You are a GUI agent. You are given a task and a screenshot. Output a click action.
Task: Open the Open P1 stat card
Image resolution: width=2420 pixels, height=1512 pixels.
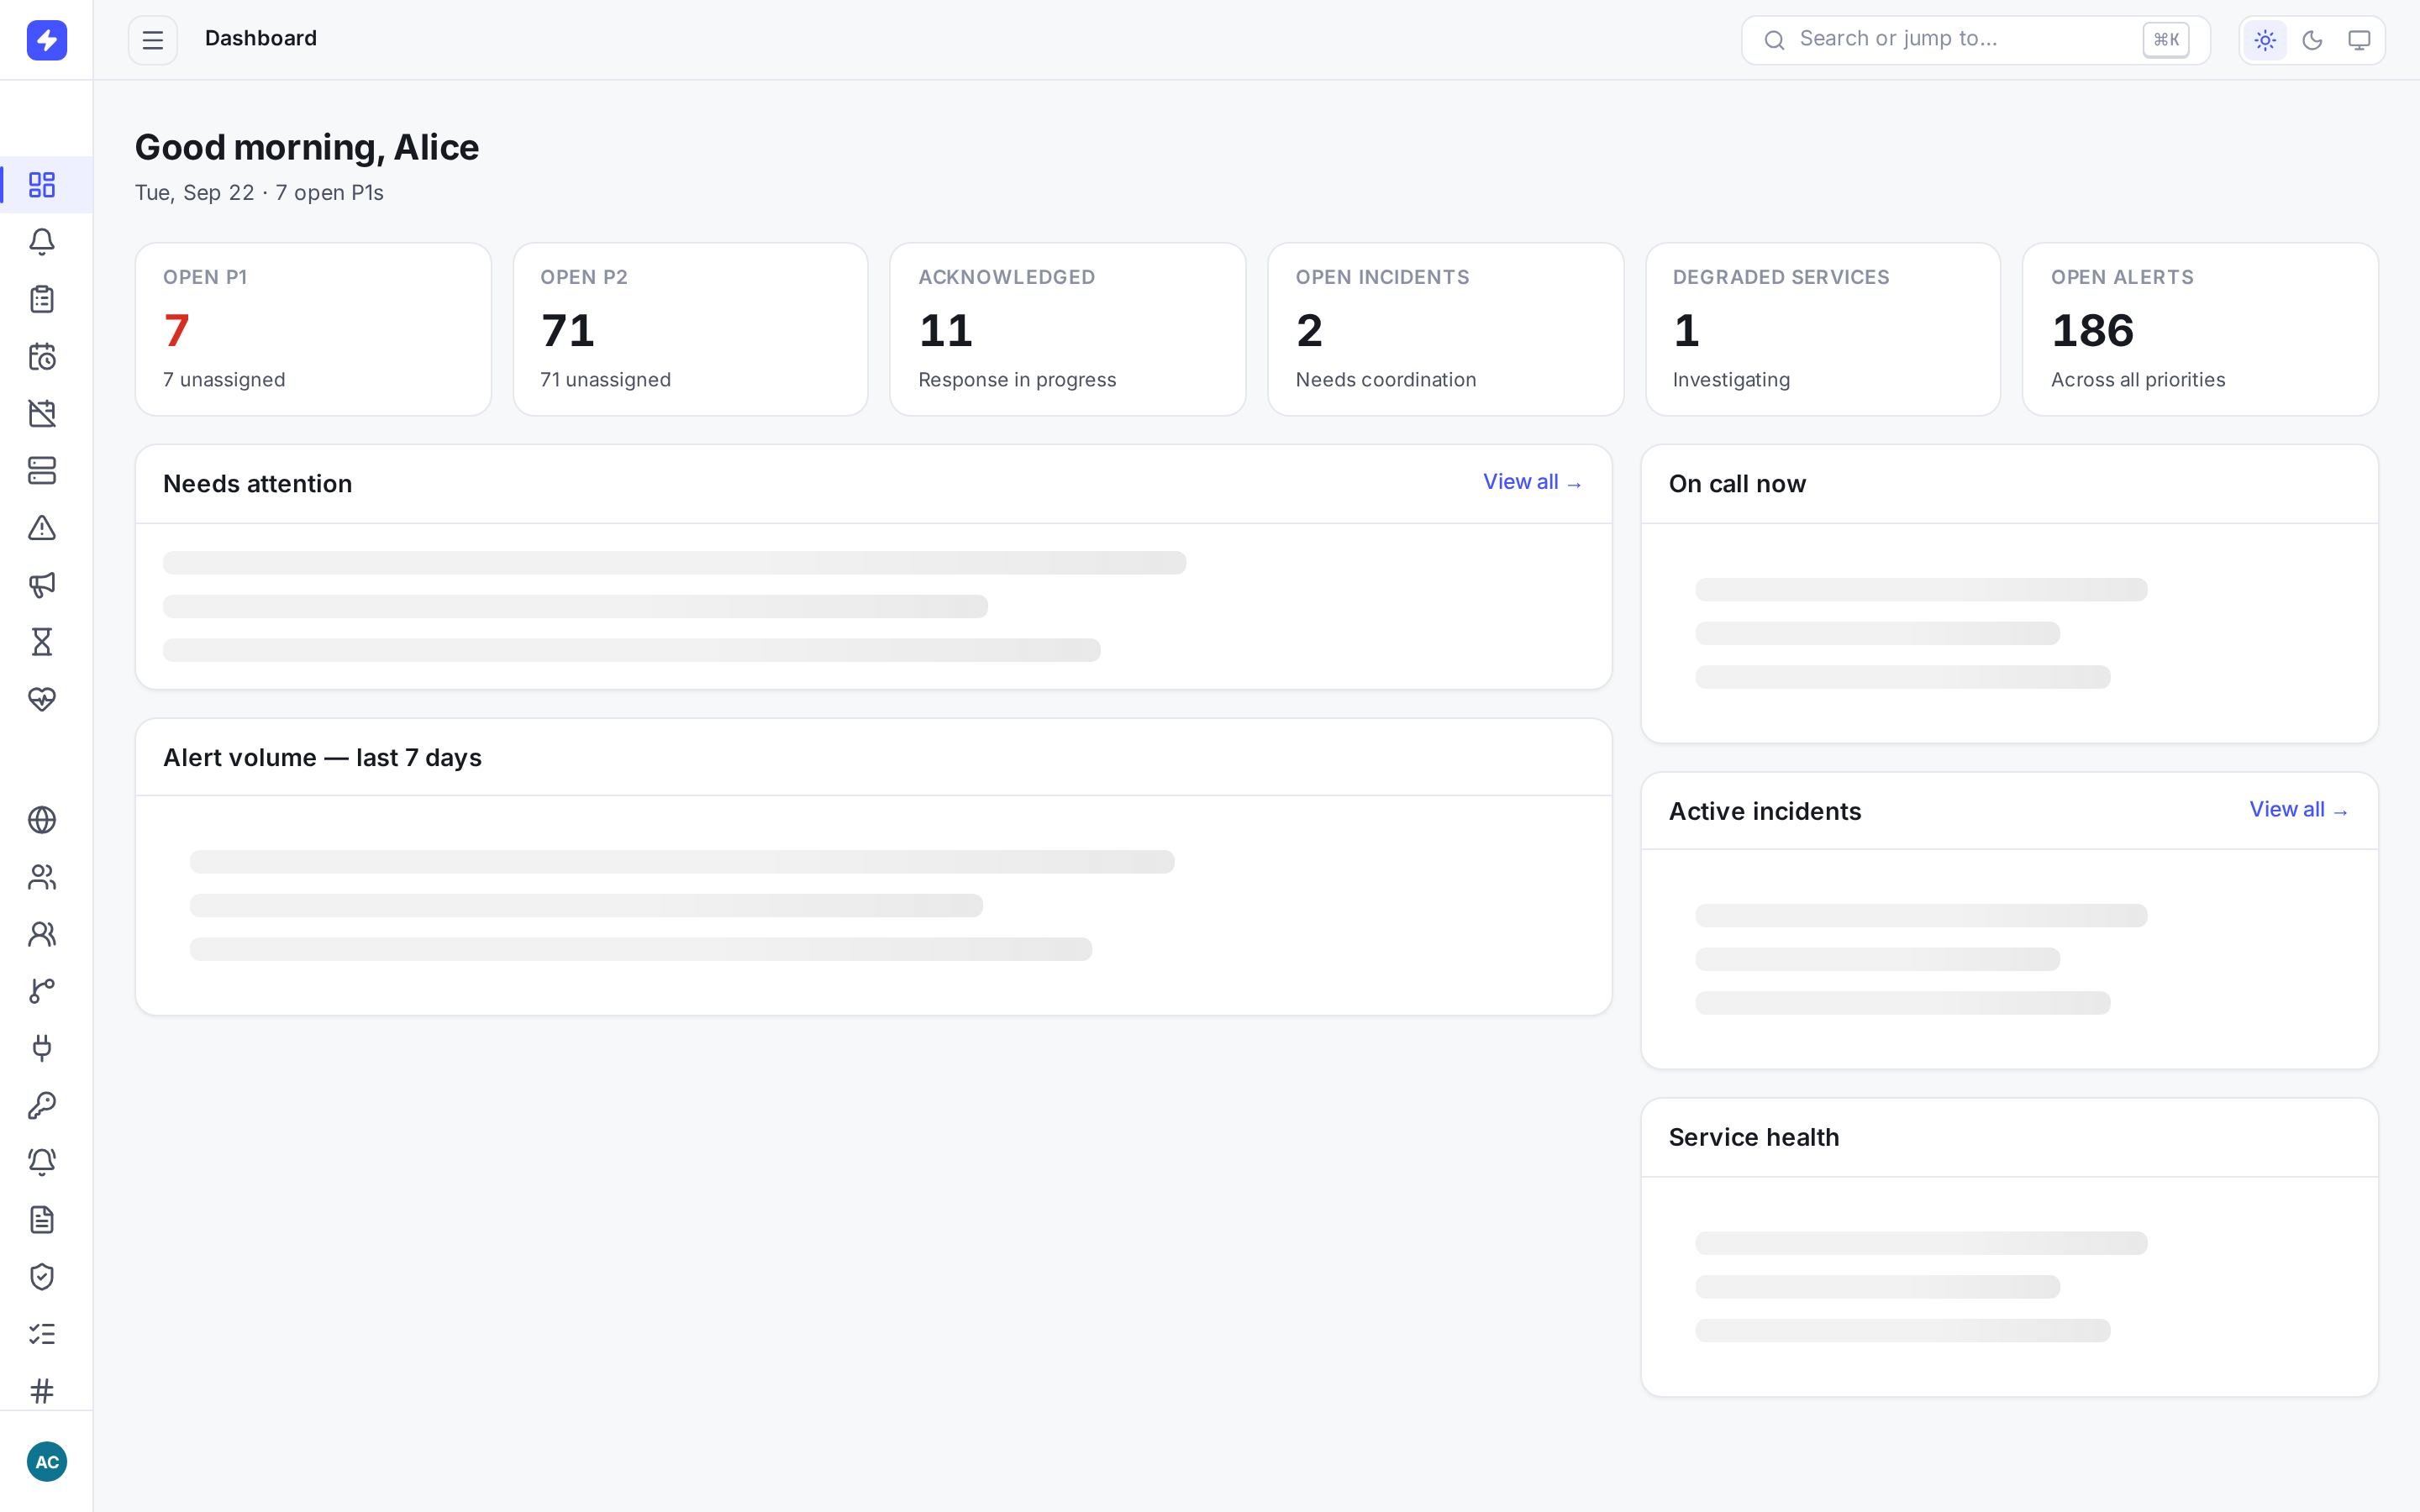click(313, 329)
